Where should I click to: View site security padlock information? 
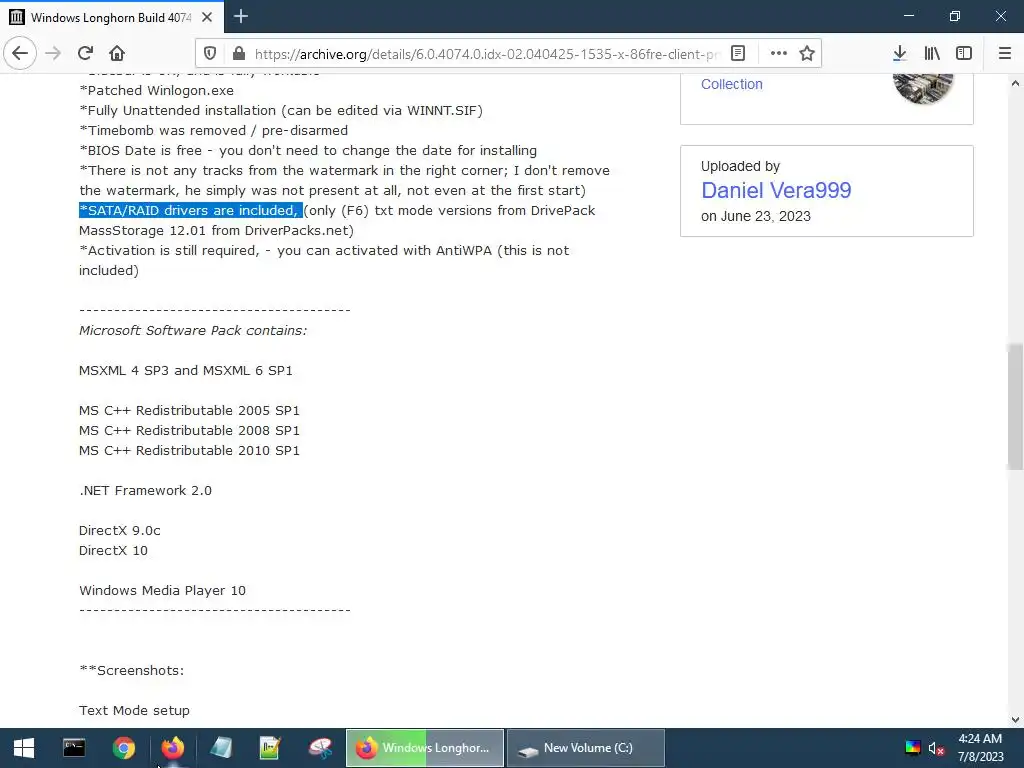click(x=239, y=54)
